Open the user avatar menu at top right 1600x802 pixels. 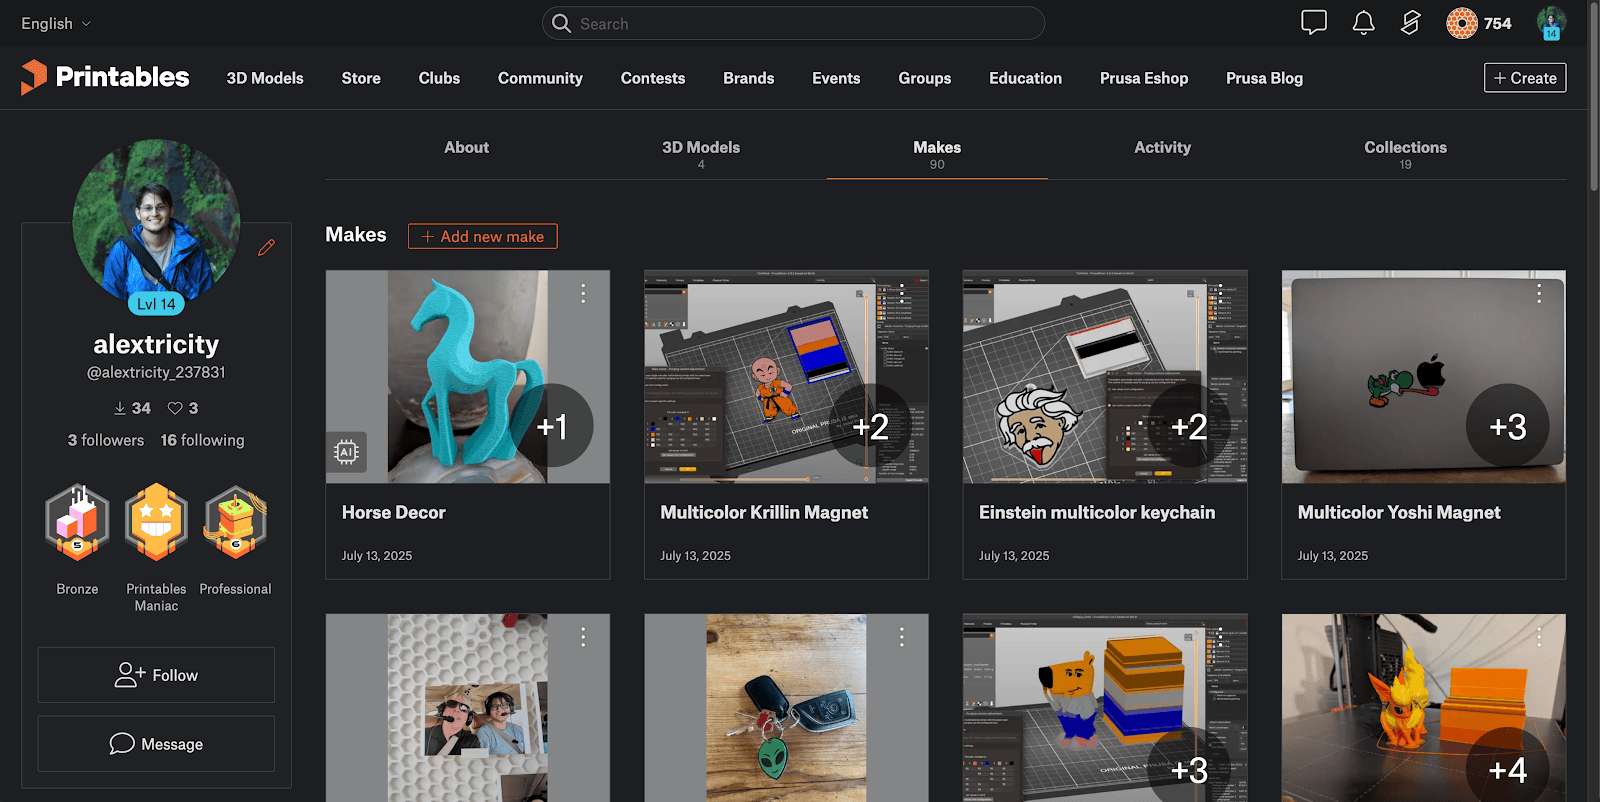(x=1551, y=23)
